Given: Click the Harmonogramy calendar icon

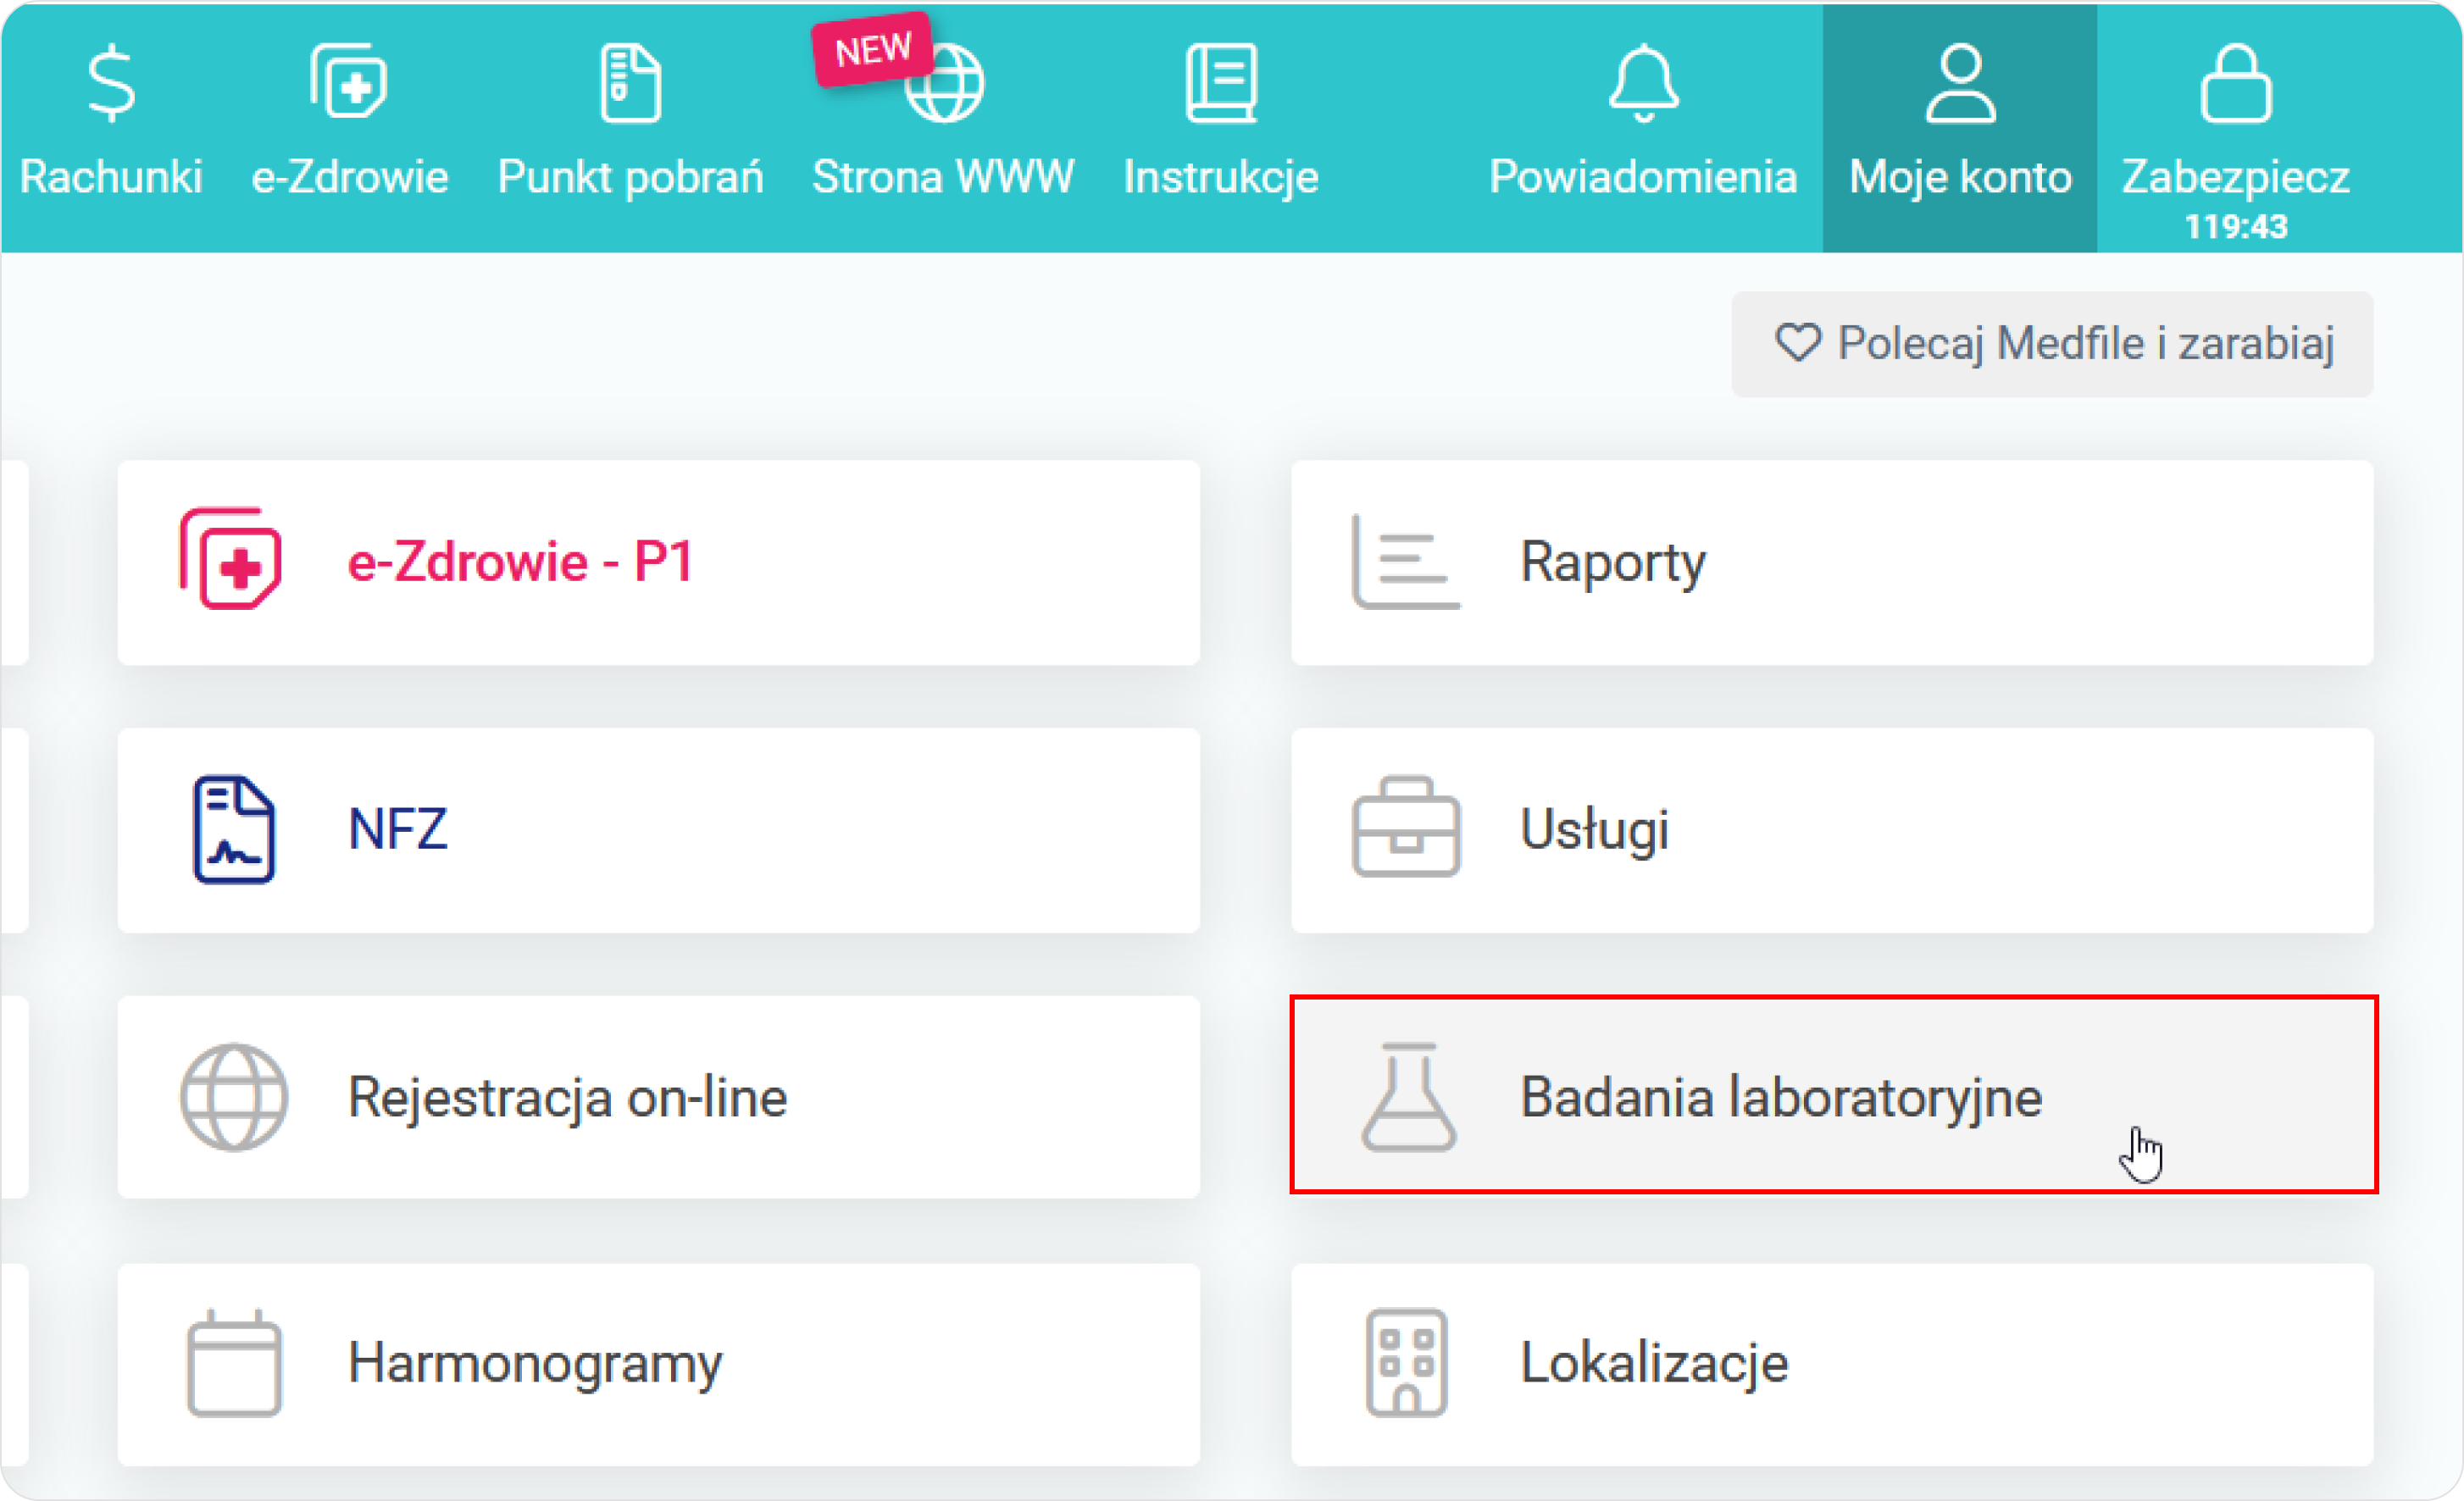Looking at the screenshot, I should click(234, 1363).
